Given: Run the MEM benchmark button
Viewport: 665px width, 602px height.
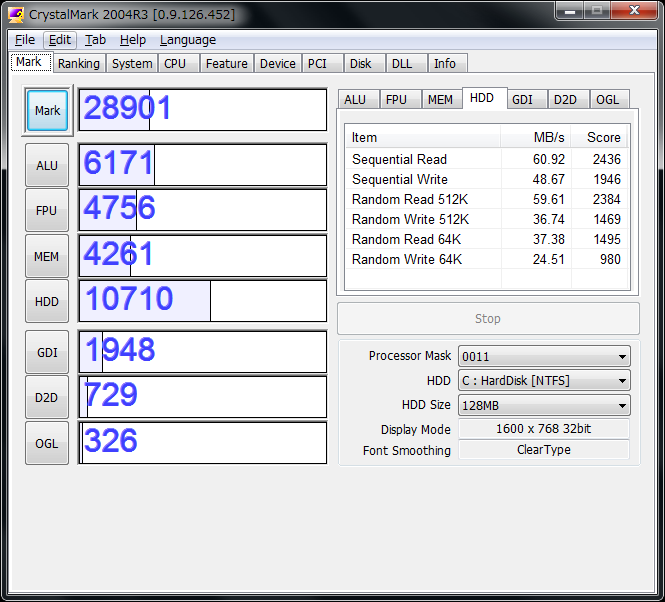Looking at the screenshot, I should click(47, 256).
